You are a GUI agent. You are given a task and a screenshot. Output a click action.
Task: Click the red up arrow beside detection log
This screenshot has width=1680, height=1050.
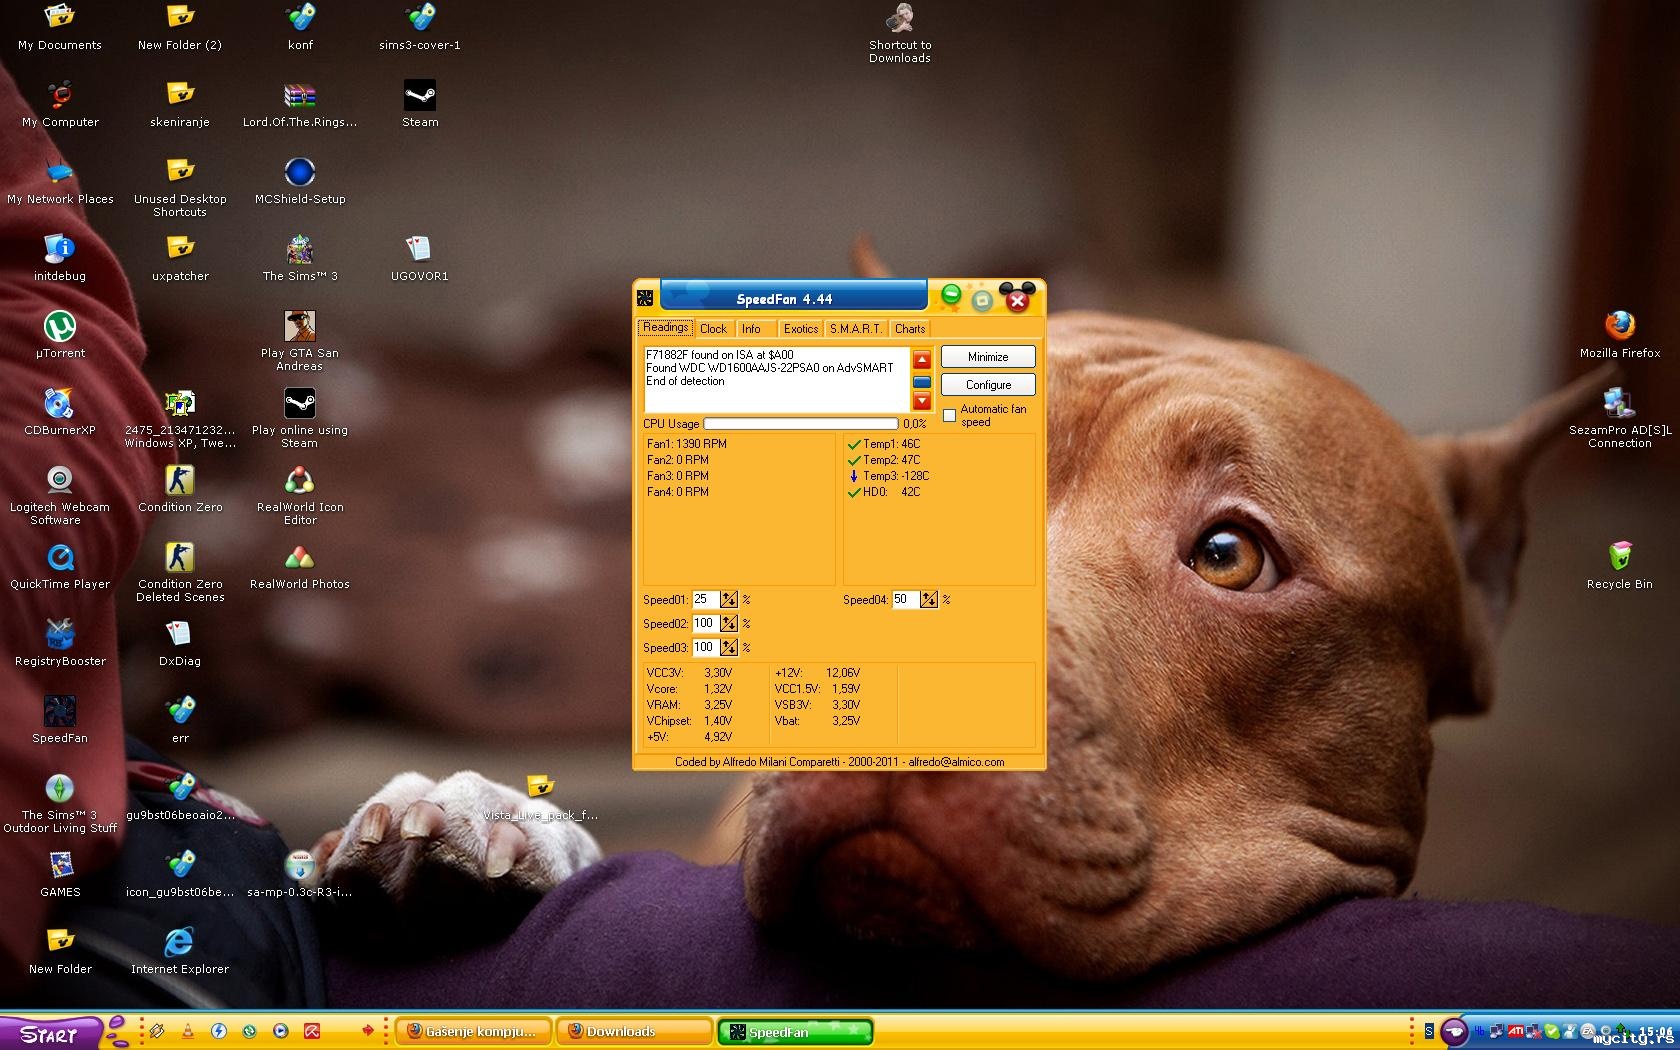click(x=922, y=360)
